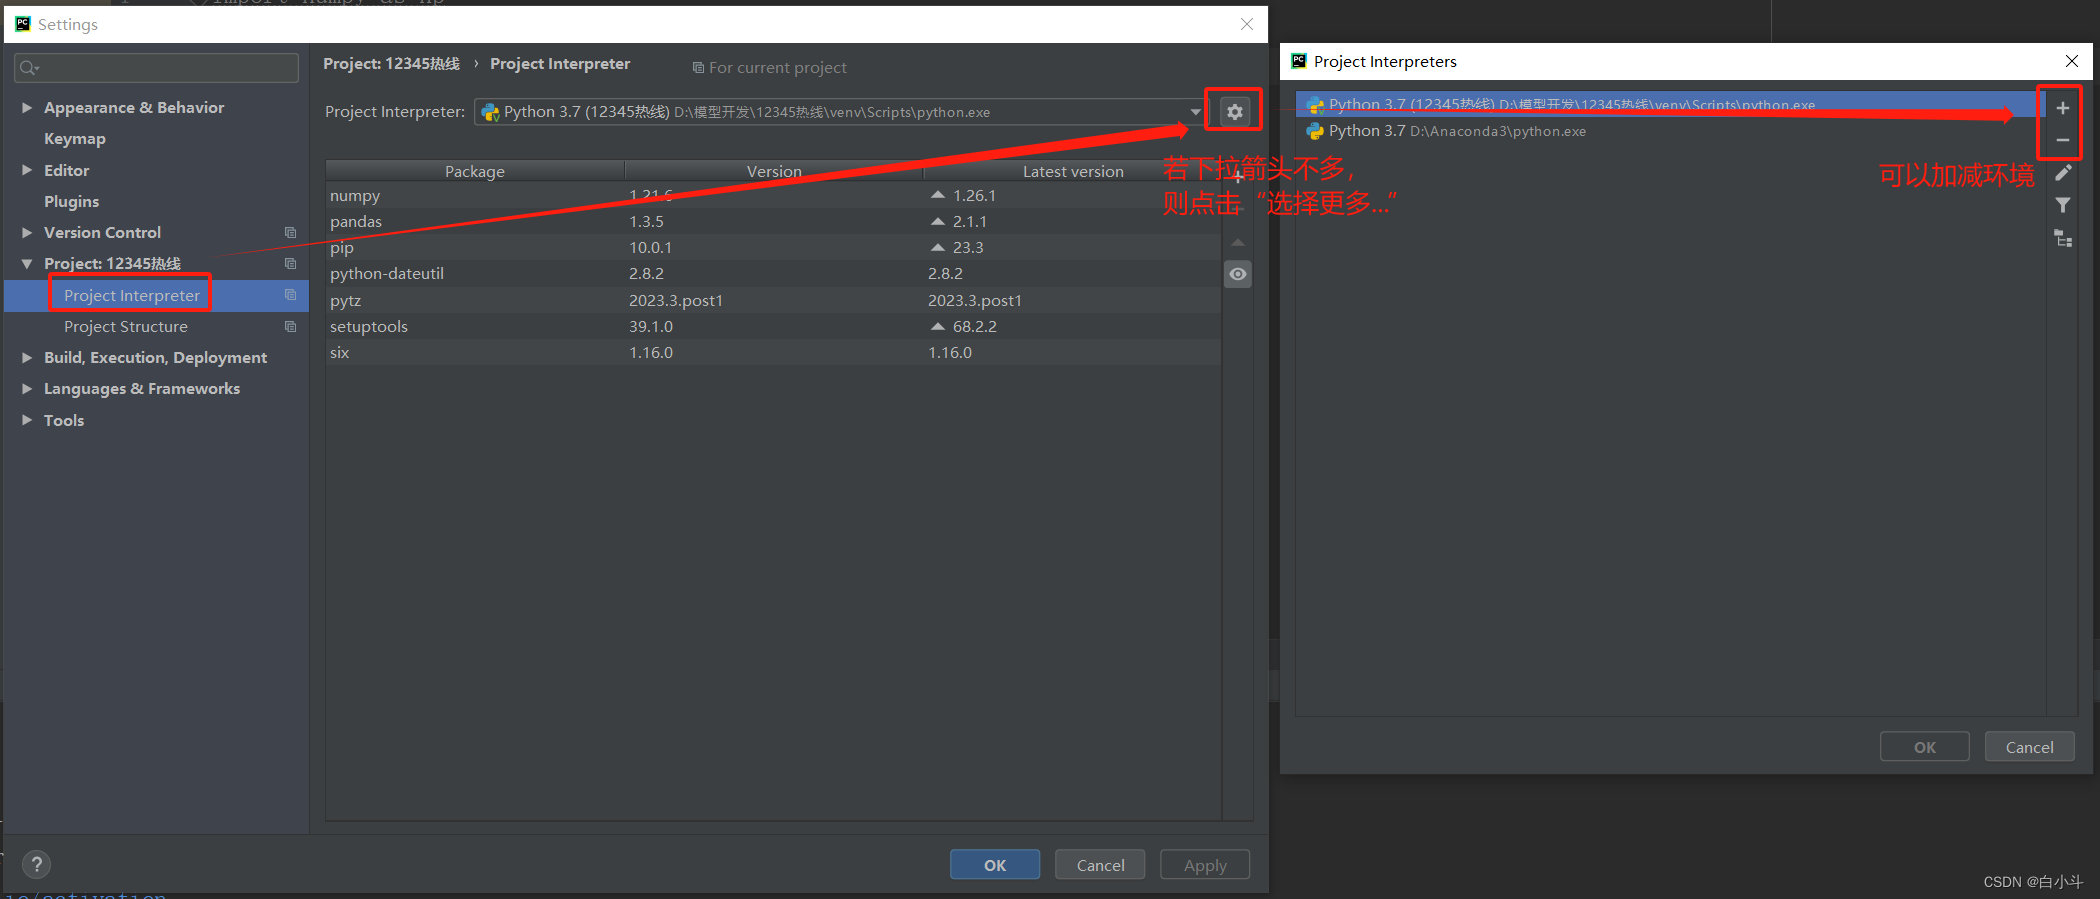The image size is (2100, 899).
Task: Select Project Structure in the tree
Action: click(x=126, y=326)
